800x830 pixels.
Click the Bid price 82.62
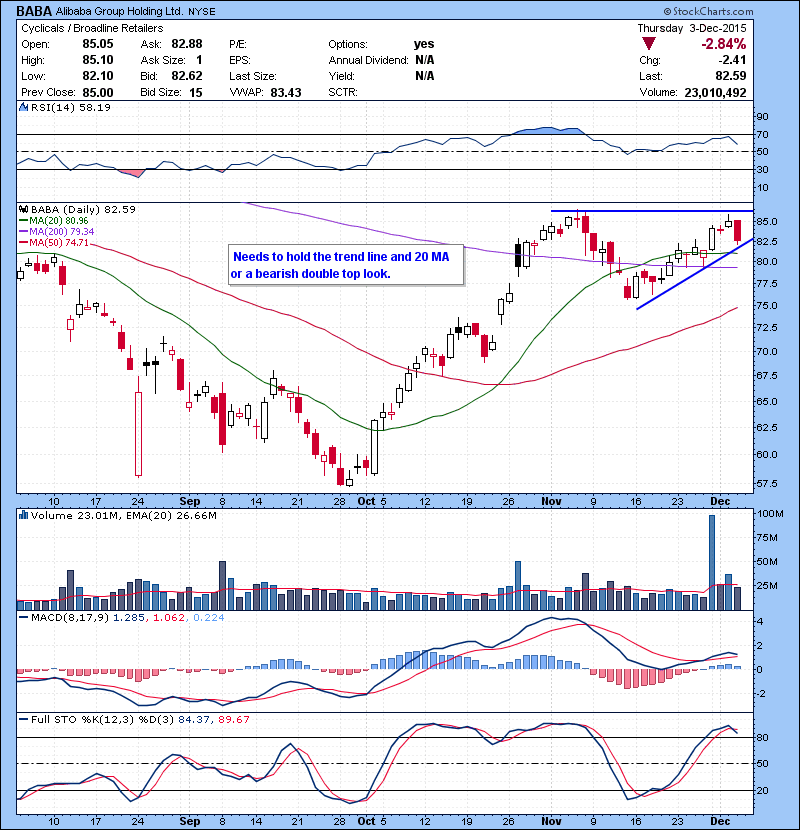coord(186,76)
